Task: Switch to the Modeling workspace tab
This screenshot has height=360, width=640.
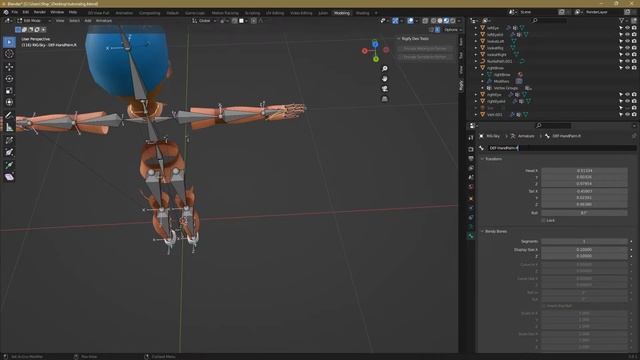Action: [x=342, y=13]
